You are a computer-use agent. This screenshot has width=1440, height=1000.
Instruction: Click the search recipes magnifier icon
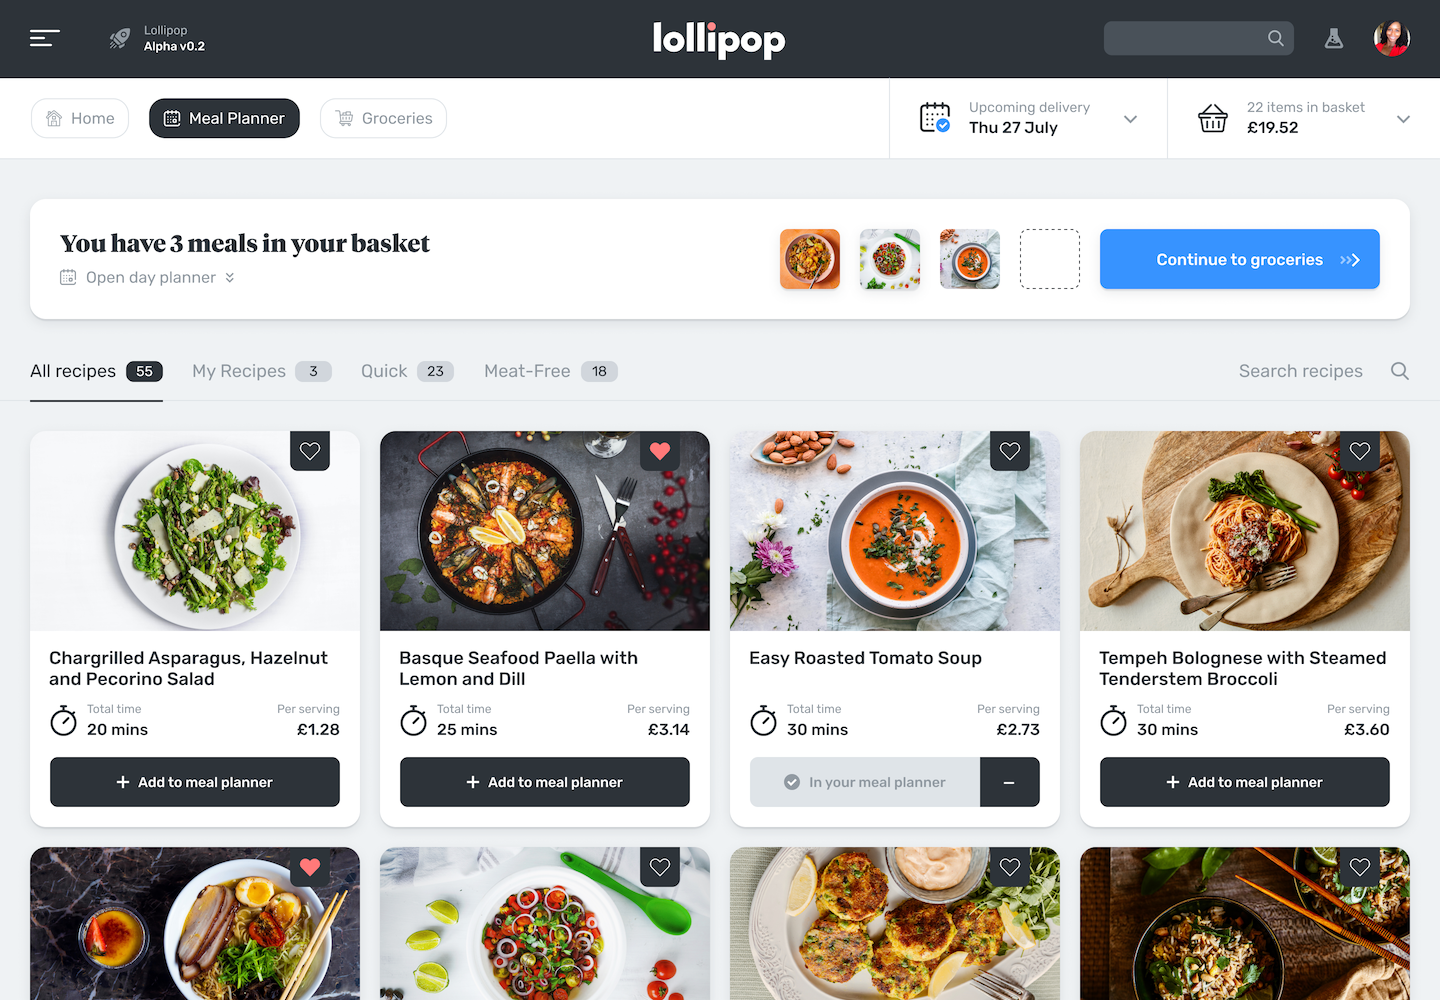coord(1400,371)
